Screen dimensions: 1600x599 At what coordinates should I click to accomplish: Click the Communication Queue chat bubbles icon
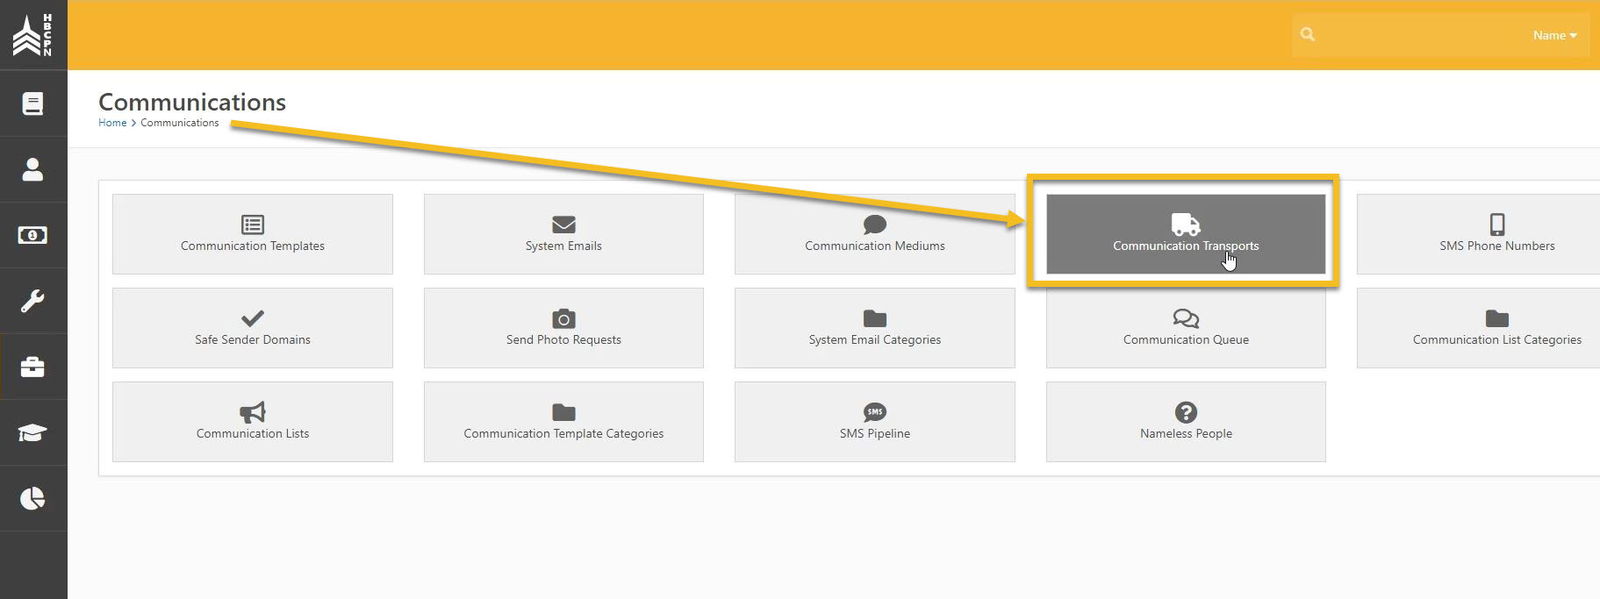(1186, 318)
